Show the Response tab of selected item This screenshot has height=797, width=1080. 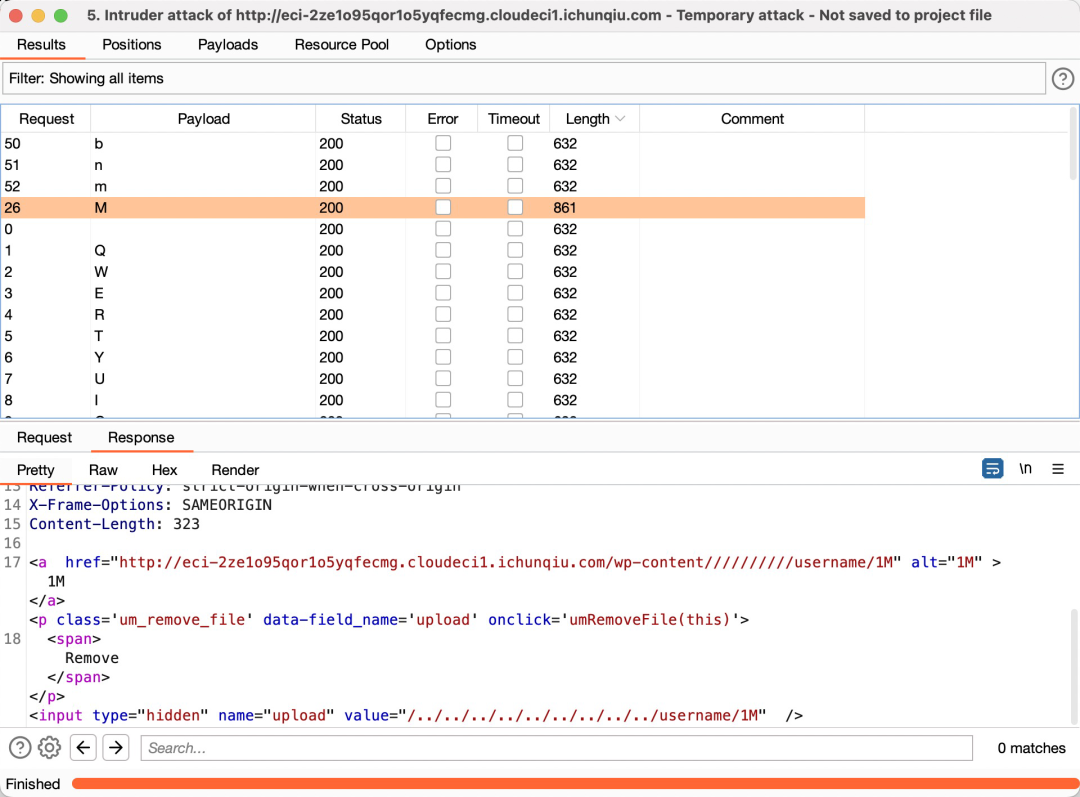coord(141,437)
